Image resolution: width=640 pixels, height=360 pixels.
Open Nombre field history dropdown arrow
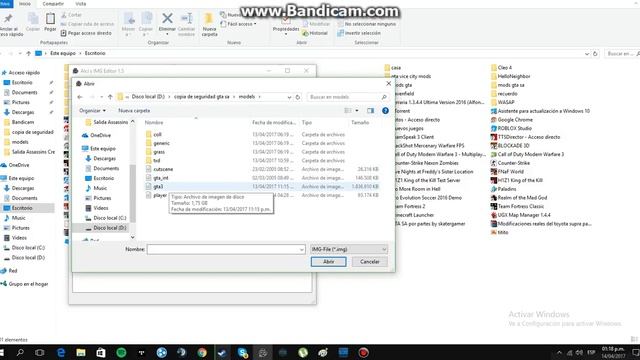pyautogui.click(x=302, y=249)
